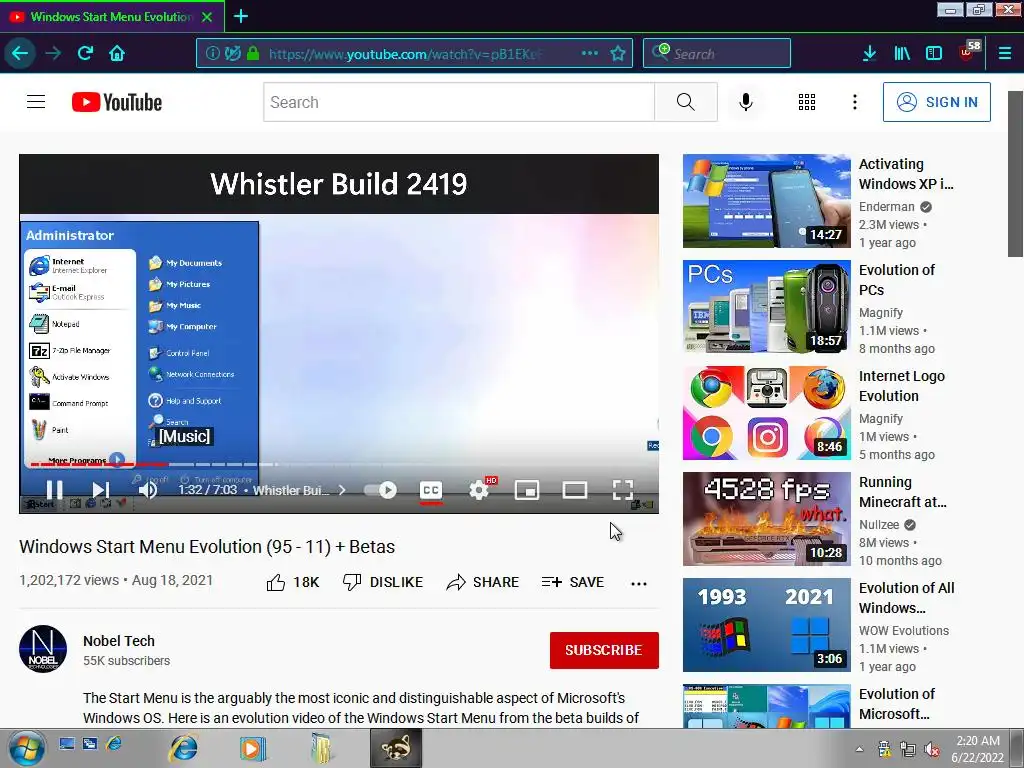This screenshot has height=768, width=1024.
Task: Skip to the next video
Action: [100, 490]
